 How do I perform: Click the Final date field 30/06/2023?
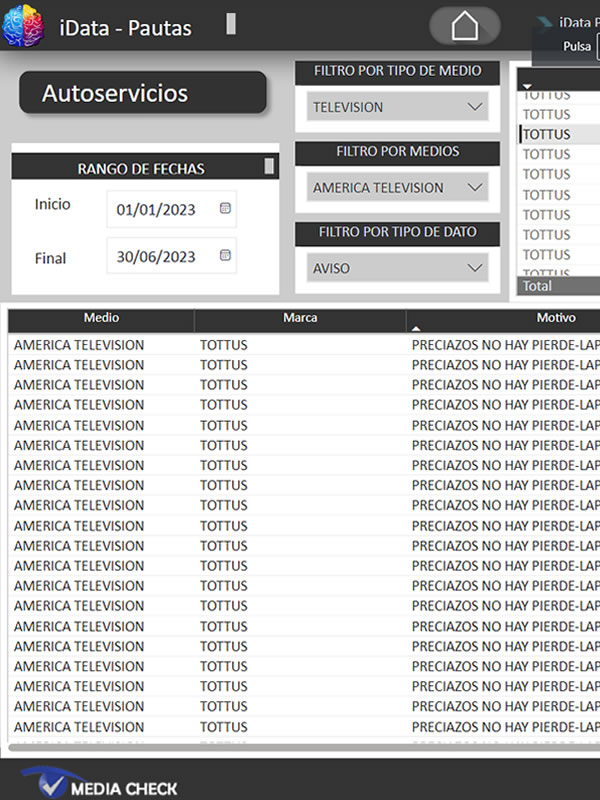click(171, 256)
